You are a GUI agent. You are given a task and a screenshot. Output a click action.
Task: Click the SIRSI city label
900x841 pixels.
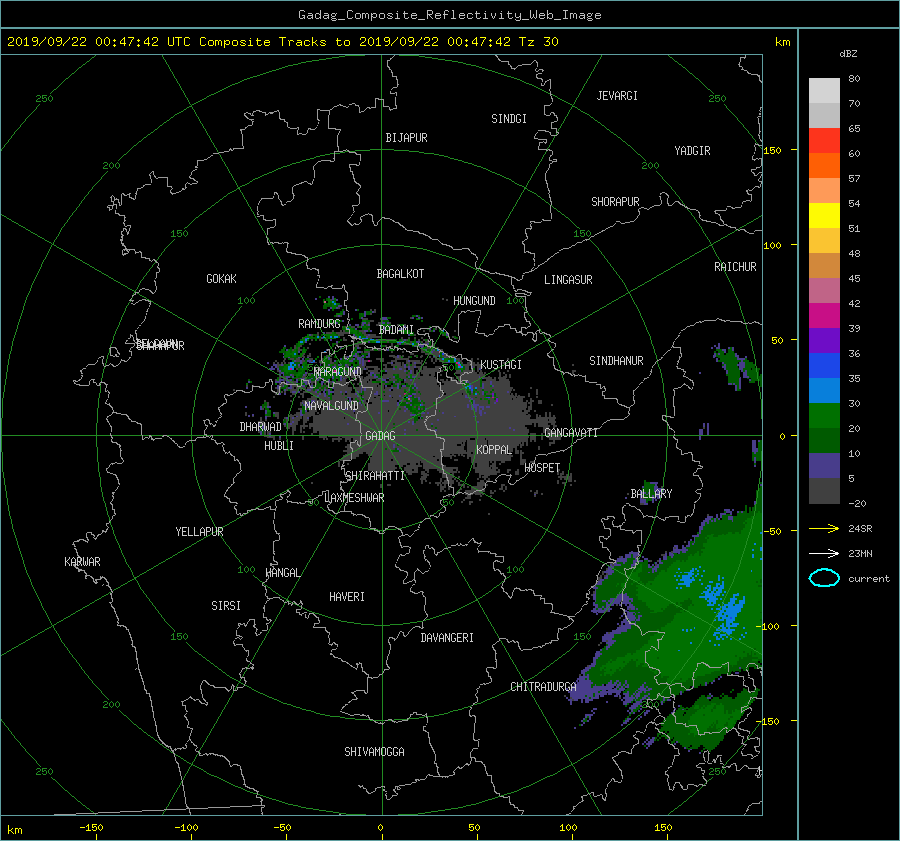[x=226, y=606]
